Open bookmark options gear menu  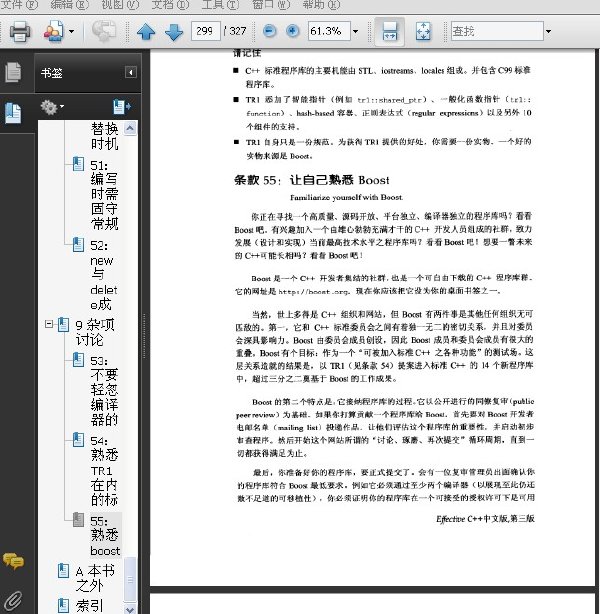pos(52,107)
